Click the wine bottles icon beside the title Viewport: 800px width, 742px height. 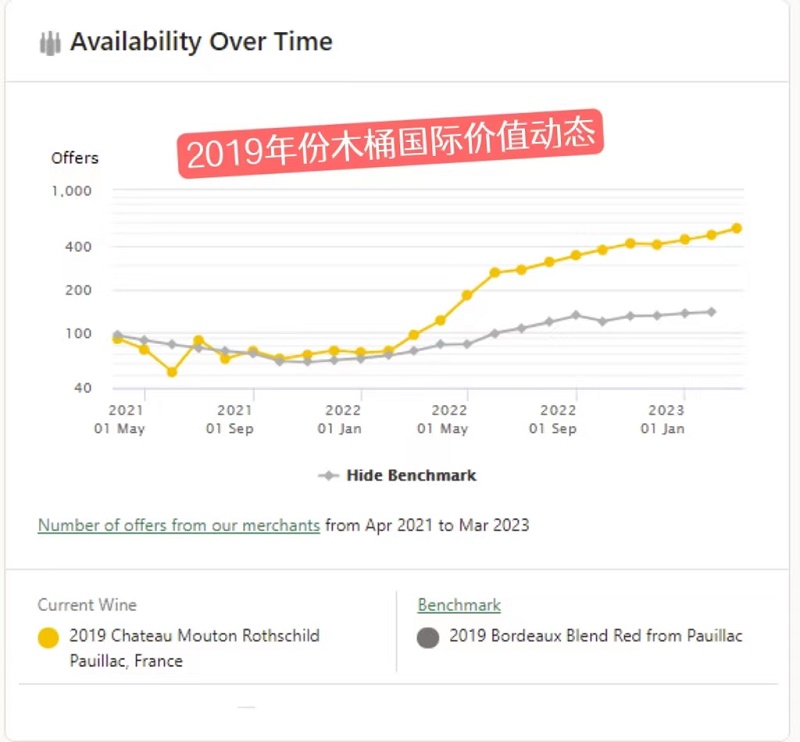(x=50, y=43)
